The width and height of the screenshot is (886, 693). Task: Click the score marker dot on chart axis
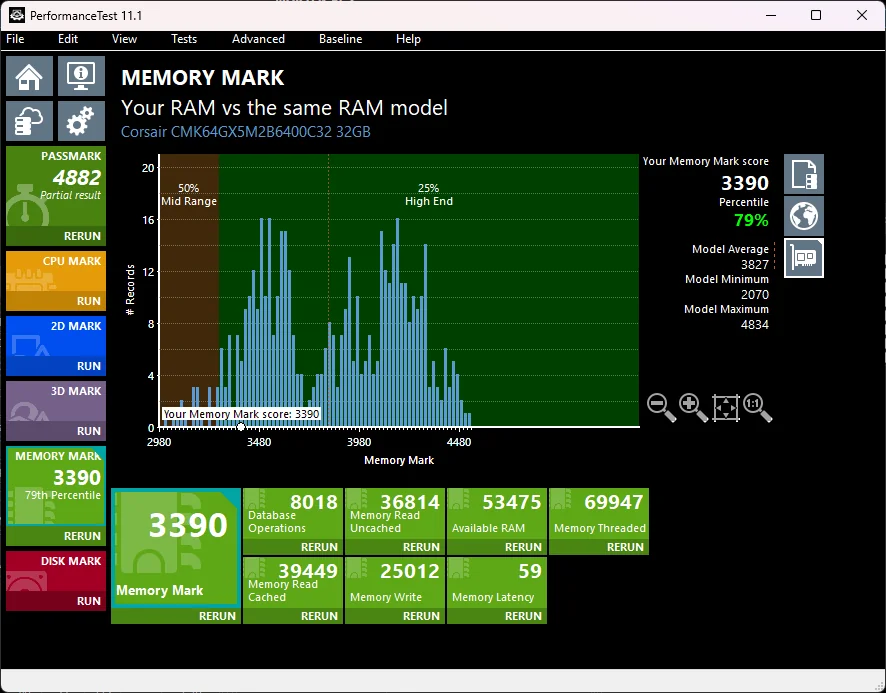tap(241, 427)
